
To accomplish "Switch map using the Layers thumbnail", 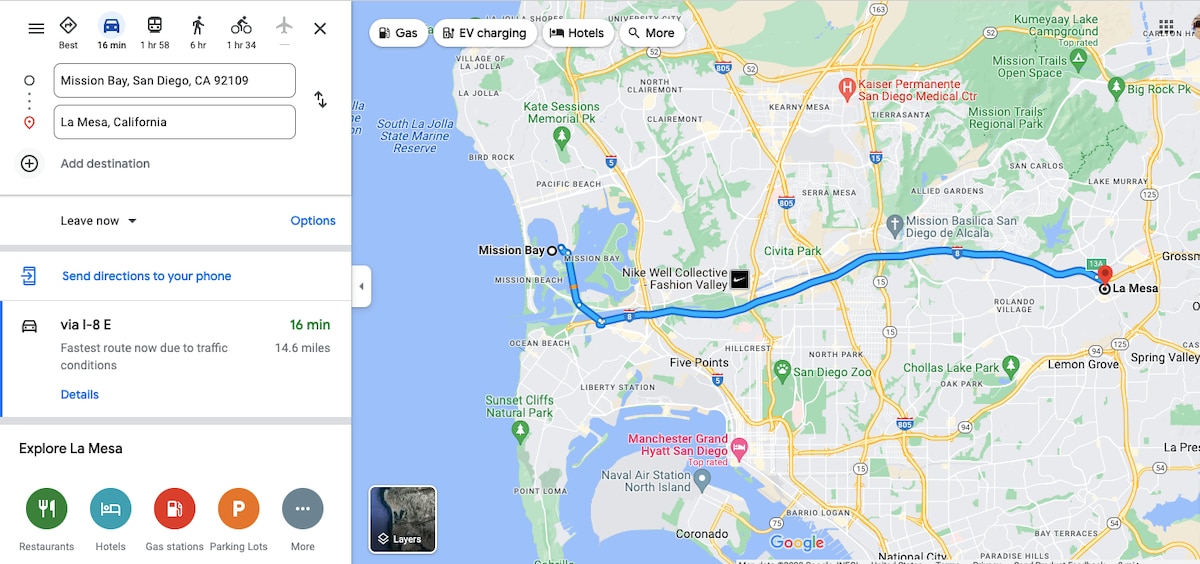I will coord(403,520).
